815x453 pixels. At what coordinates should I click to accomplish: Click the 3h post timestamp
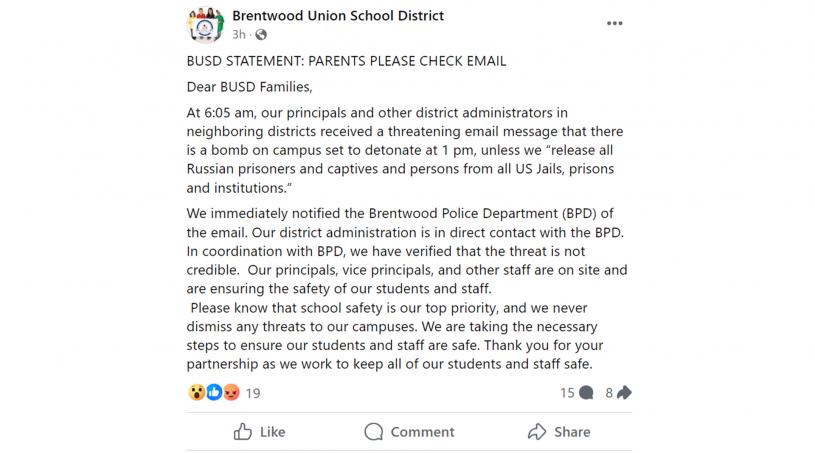[x=238, y=35]
